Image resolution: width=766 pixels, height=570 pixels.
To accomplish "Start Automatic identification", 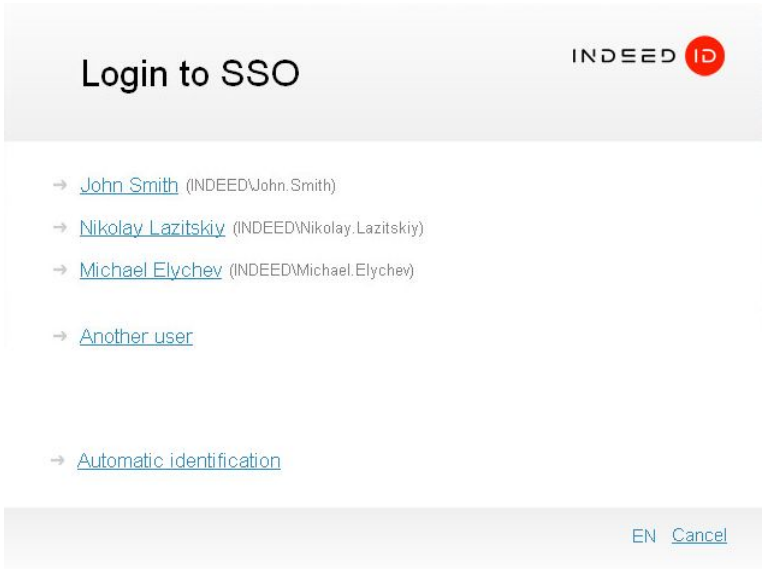I will 179,461.
